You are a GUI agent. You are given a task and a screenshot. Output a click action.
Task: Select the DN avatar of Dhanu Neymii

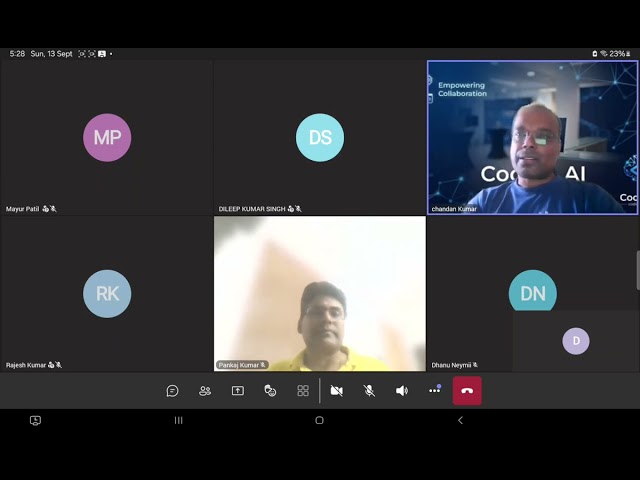pos(533,291)
